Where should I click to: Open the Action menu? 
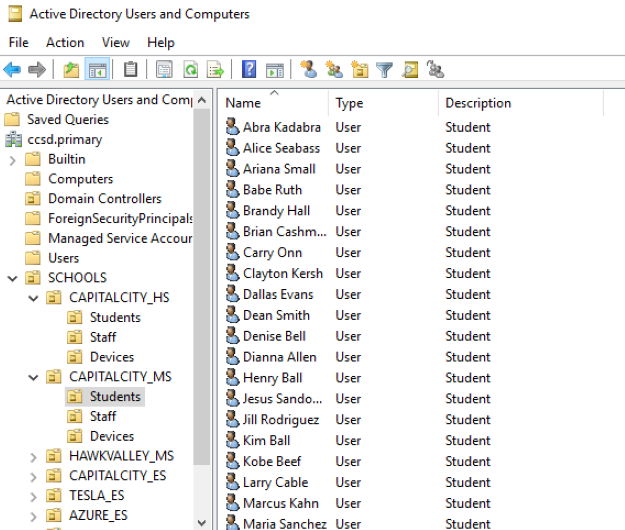65,42
